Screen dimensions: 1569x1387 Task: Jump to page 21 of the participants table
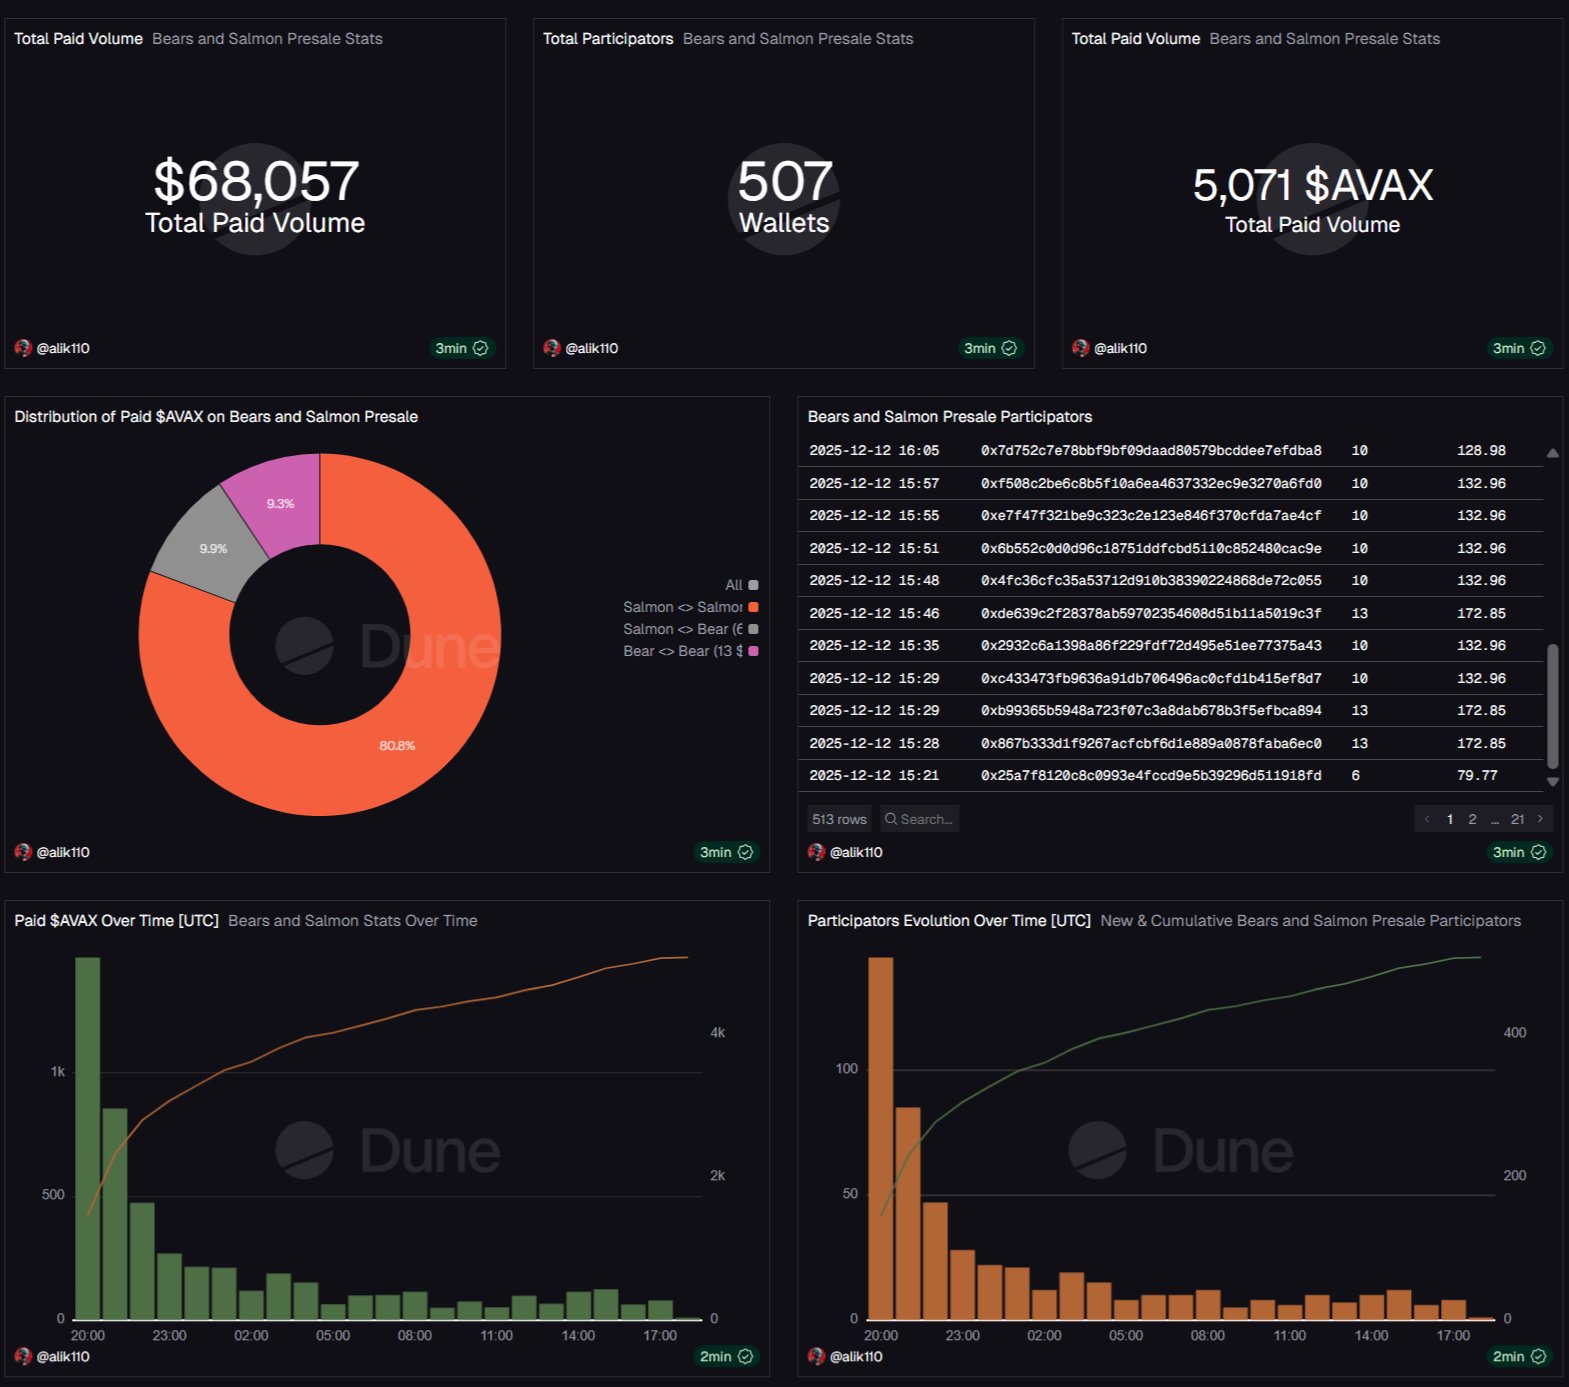[x=1517, y=819]
